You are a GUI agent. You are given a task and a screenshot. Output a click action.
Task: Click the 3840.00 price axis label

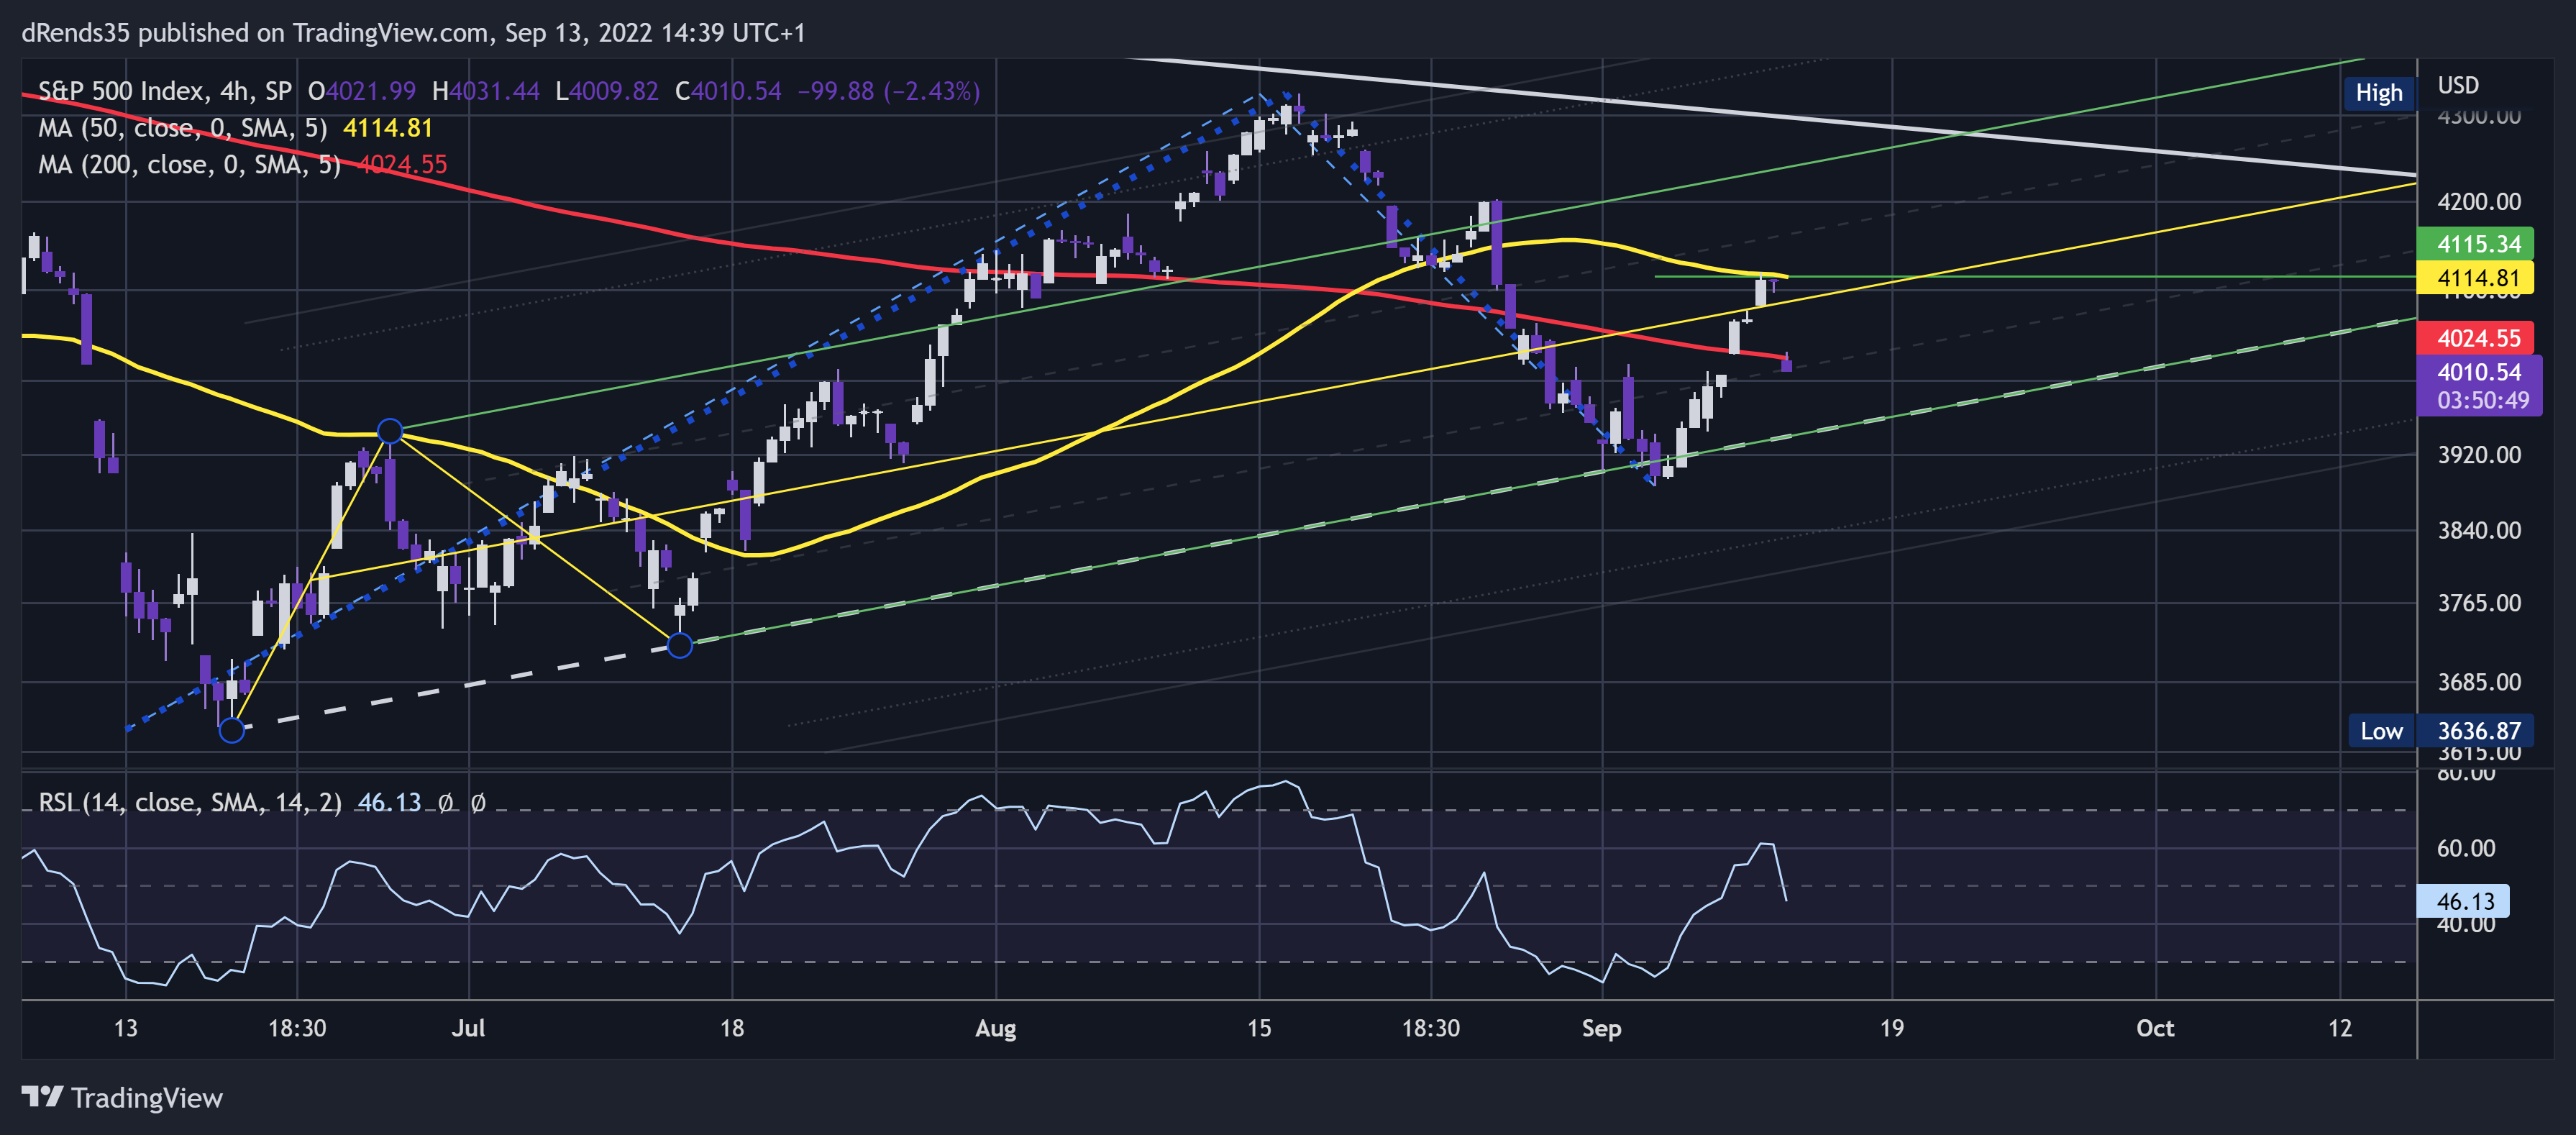tap(2478, 530)
